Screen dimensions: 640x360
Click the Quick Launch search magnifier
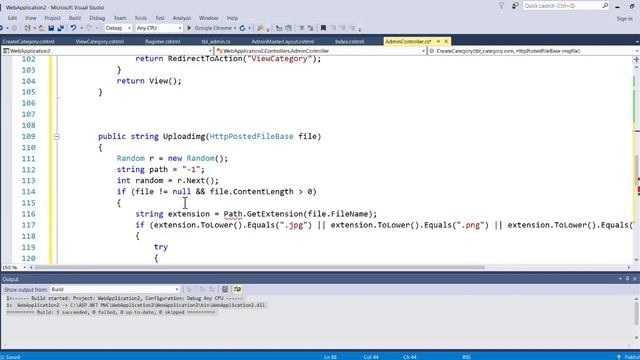coord(605,6)
